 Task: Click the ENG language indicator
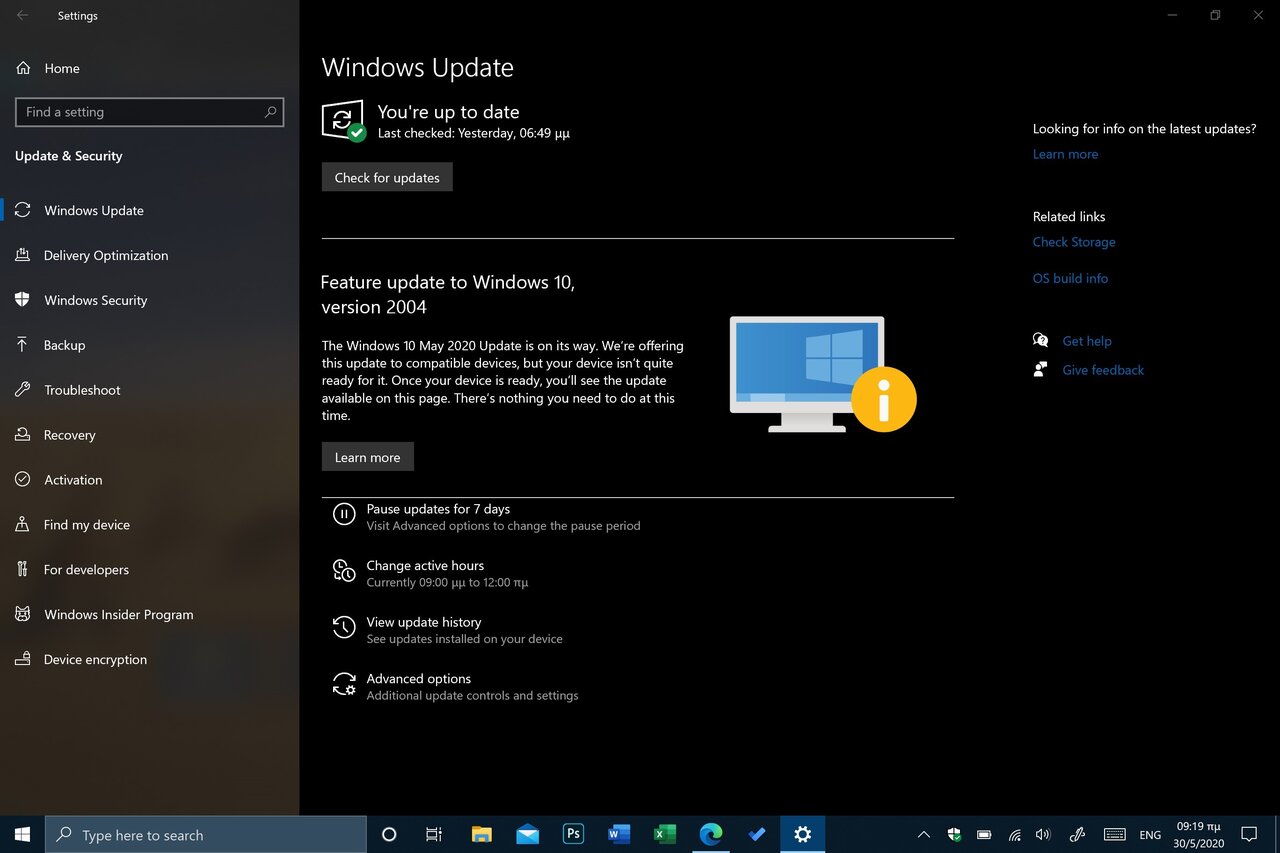pyautogui.click(x=1150, y=835)
